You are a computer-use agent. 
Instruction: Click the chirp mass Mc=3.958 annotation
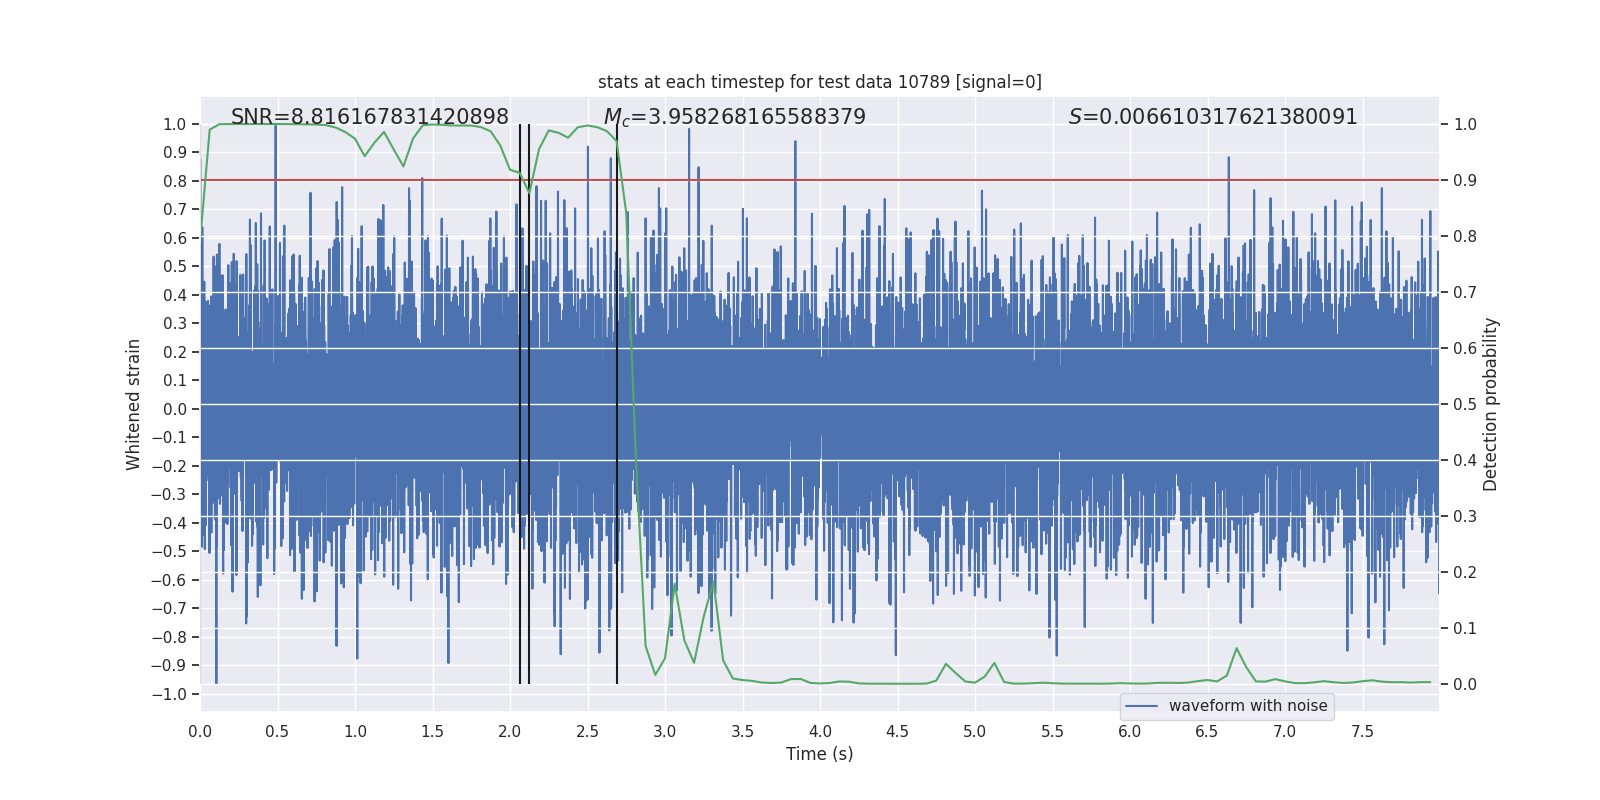(735, 117)
